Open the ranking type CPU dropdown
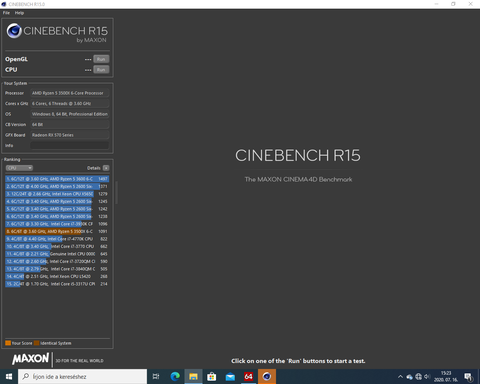The image size is (480, 384). [x=19, y=168]
